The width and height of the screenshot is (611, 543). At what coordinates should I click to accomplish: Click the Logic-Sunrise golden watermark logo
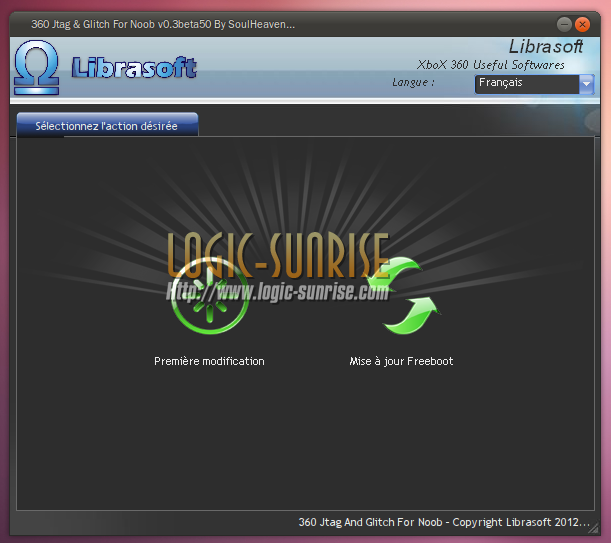pos(278,254)
